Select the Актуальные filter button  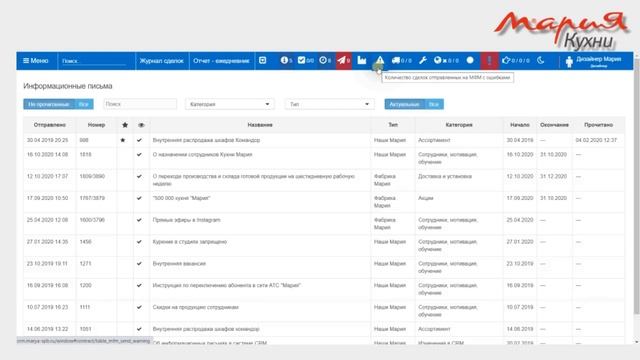coord(404,104)
